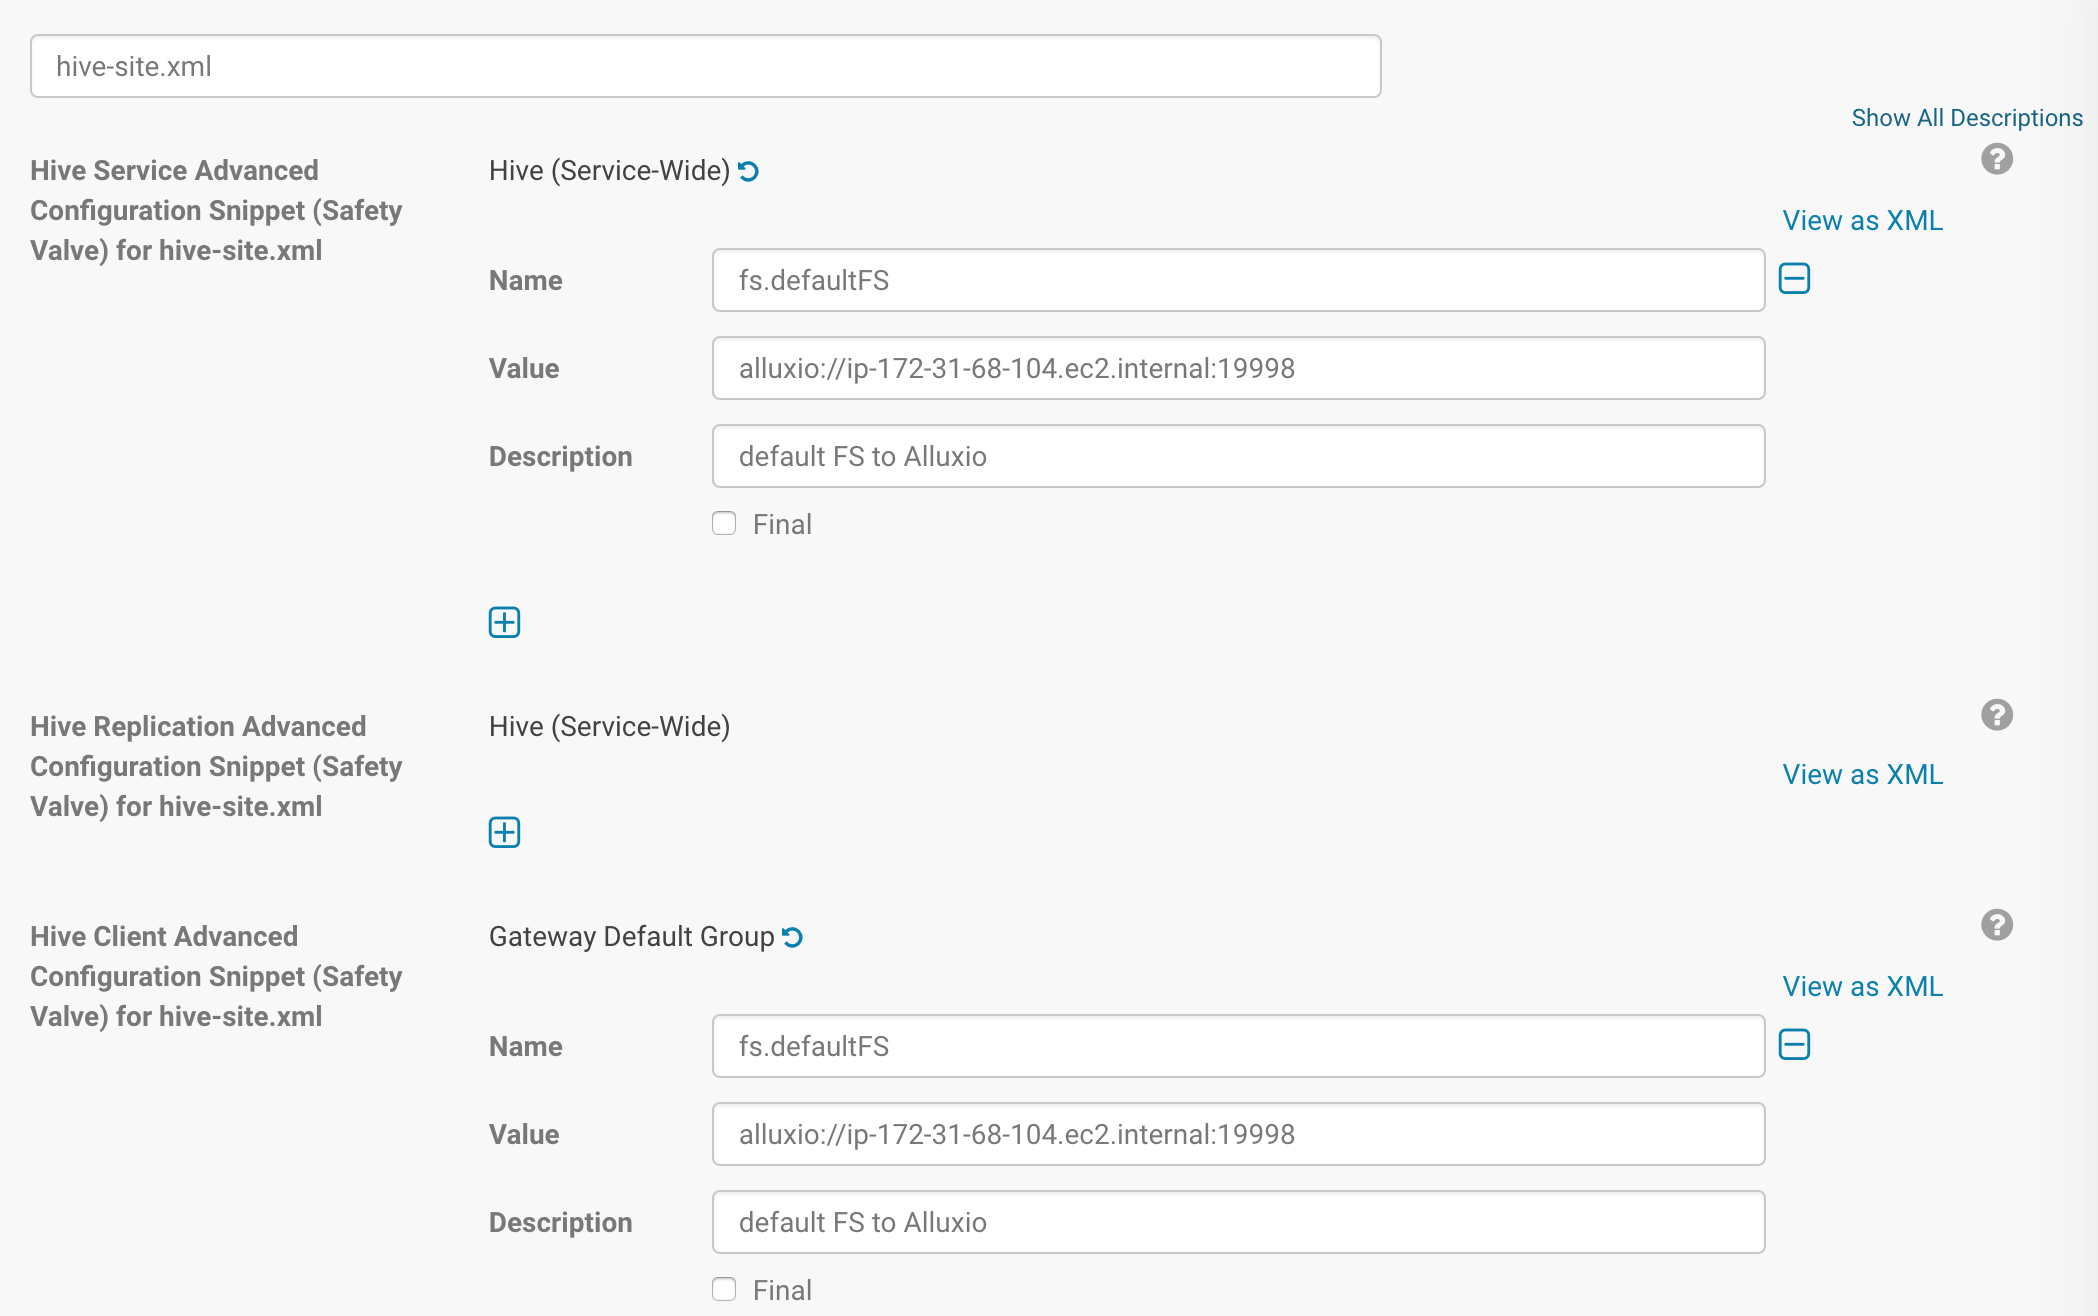View Hive Service snippet as XML
The height and width of the screenshot is (1316, 2098).
[x=1863, y=220]
